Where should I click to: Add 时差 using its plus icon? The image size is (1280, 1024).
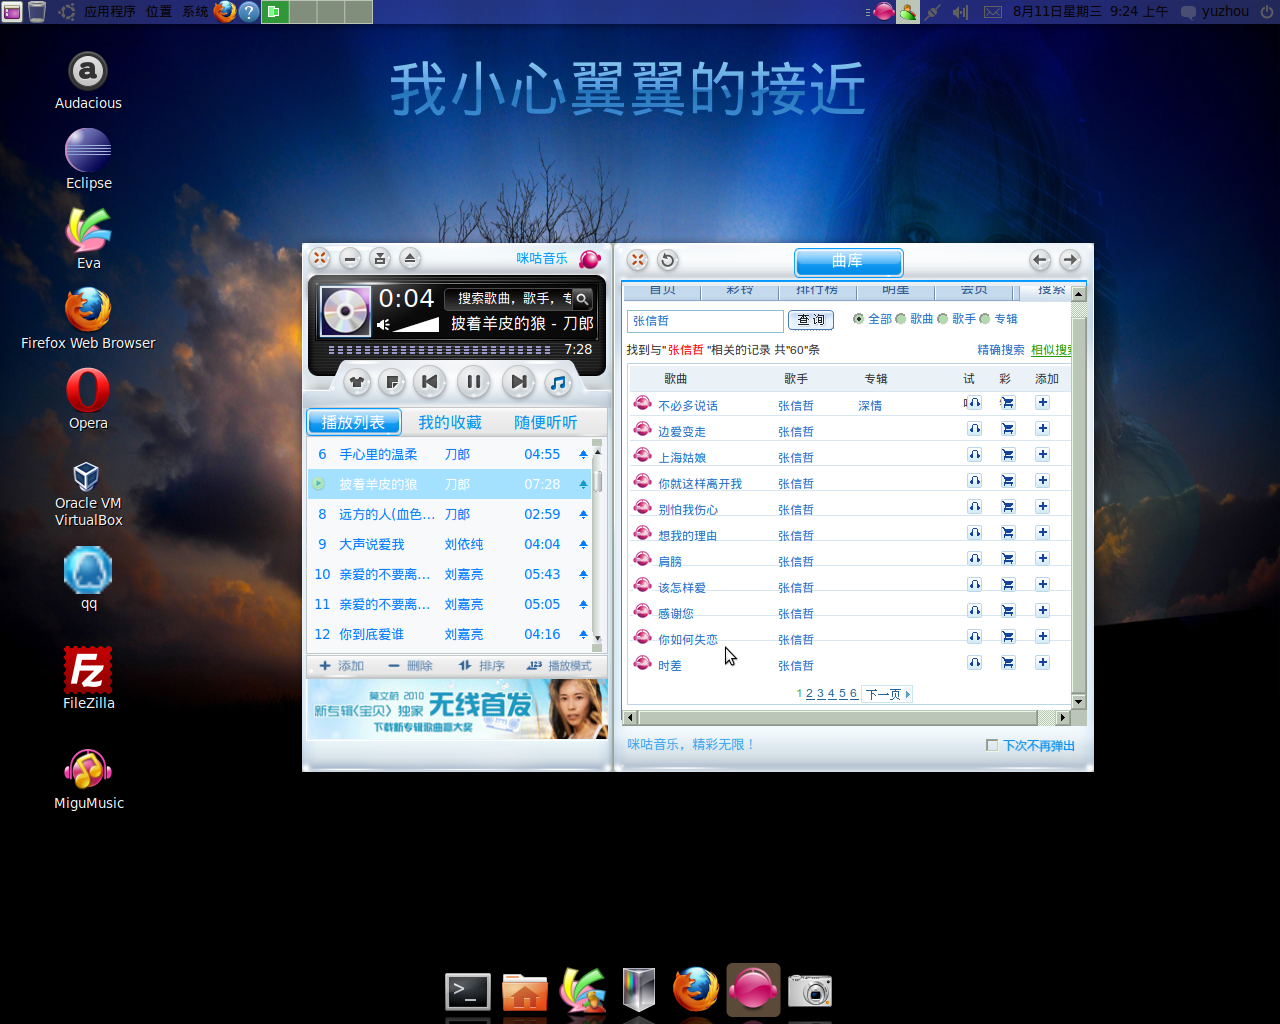(x=1042, y=662)
